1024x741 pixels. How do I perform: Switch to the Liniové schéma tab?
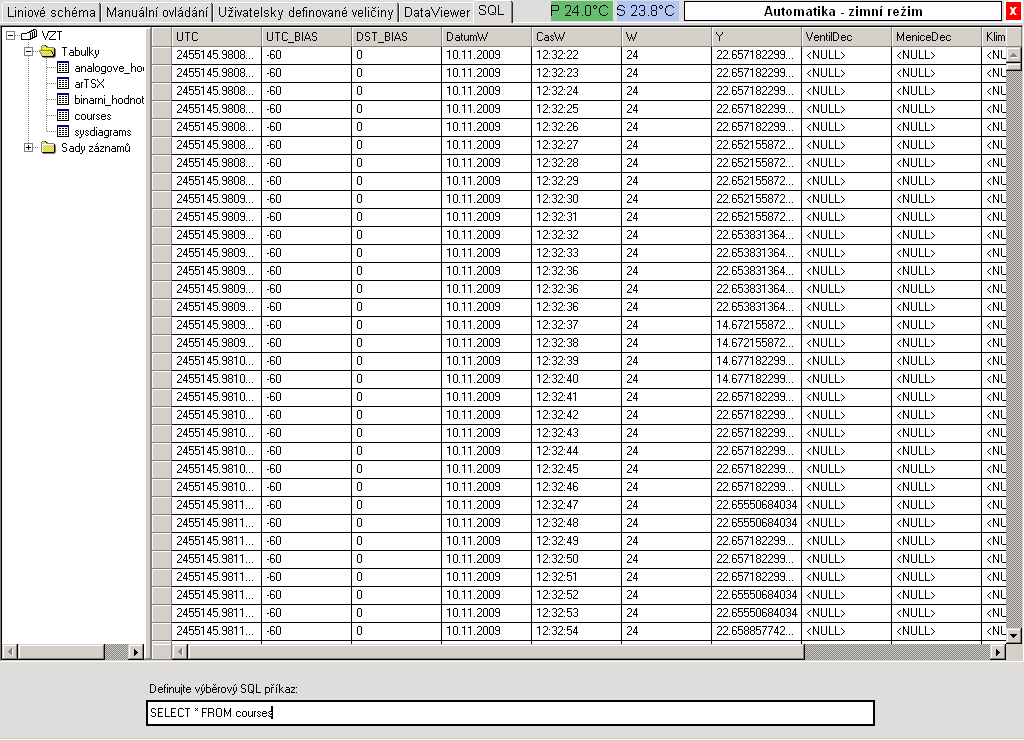pyautogui.click(x=52, y=12)
